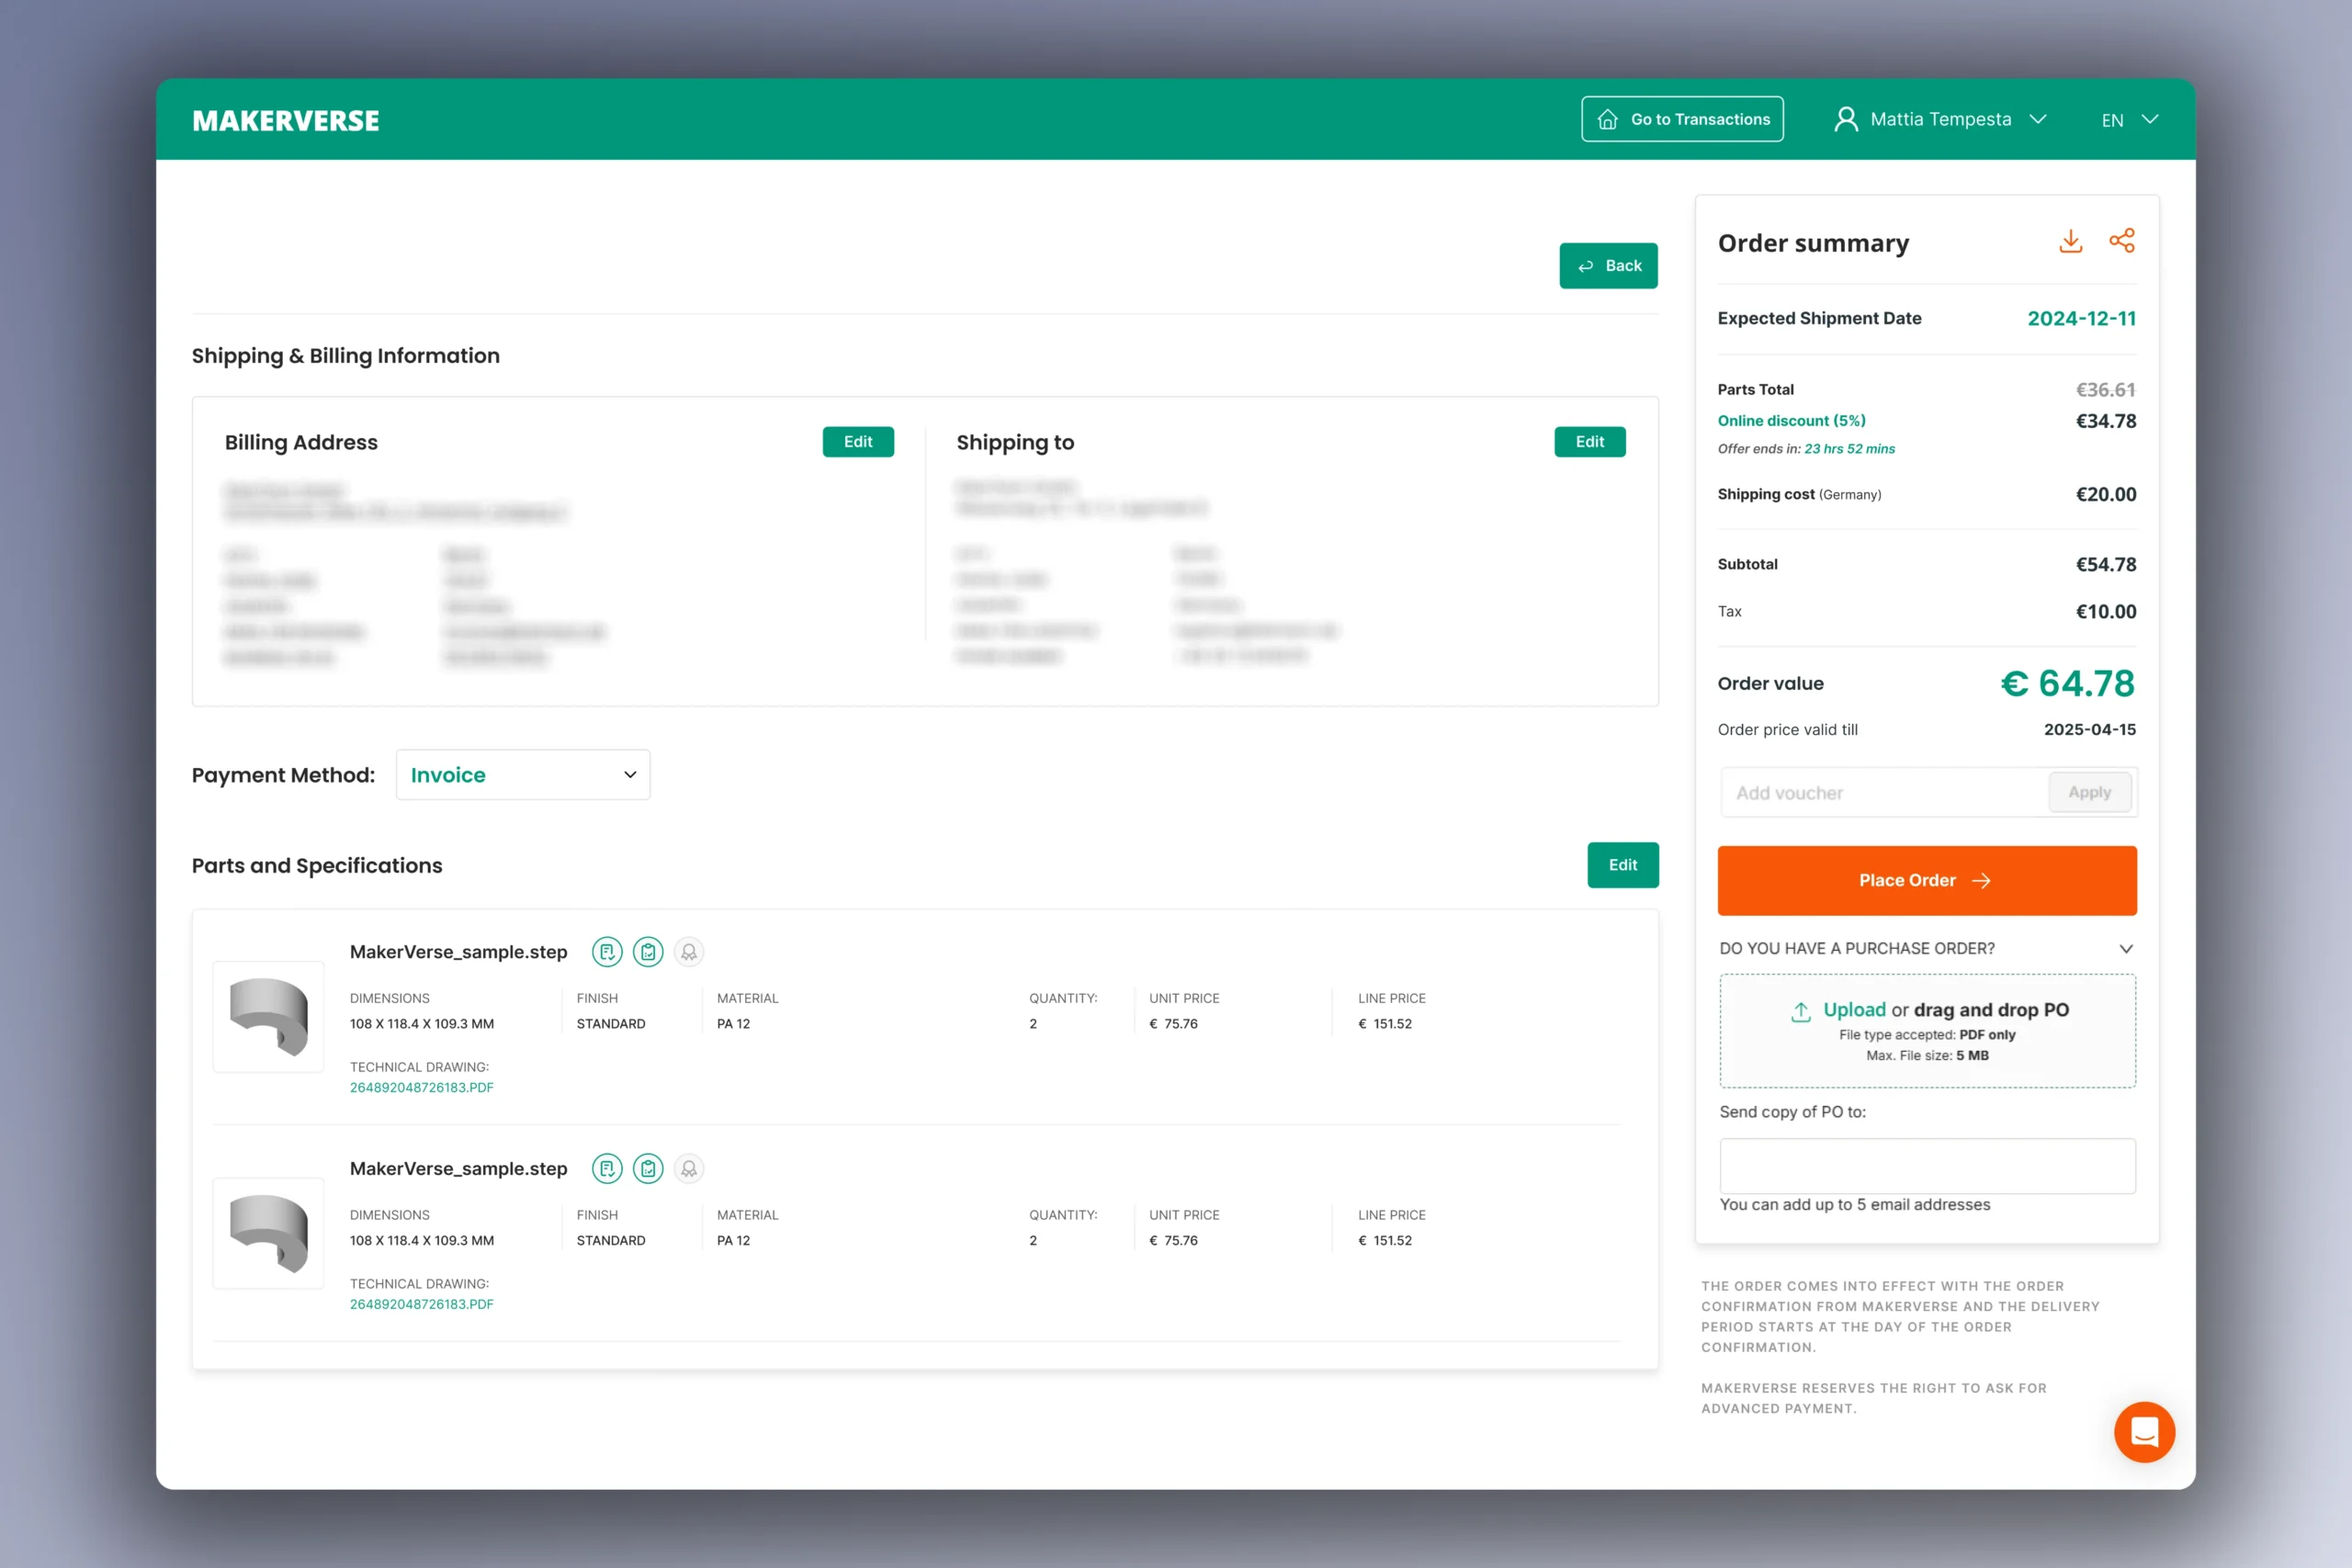Open technical drawing PDF of second part
The width and height of the screenshot is (2352, 1568).
click(x=421, y=1305)
